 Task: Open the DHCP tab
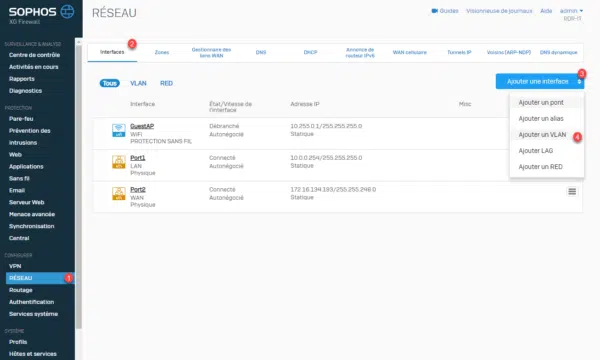pyautogui.click(x=310, y=52)
